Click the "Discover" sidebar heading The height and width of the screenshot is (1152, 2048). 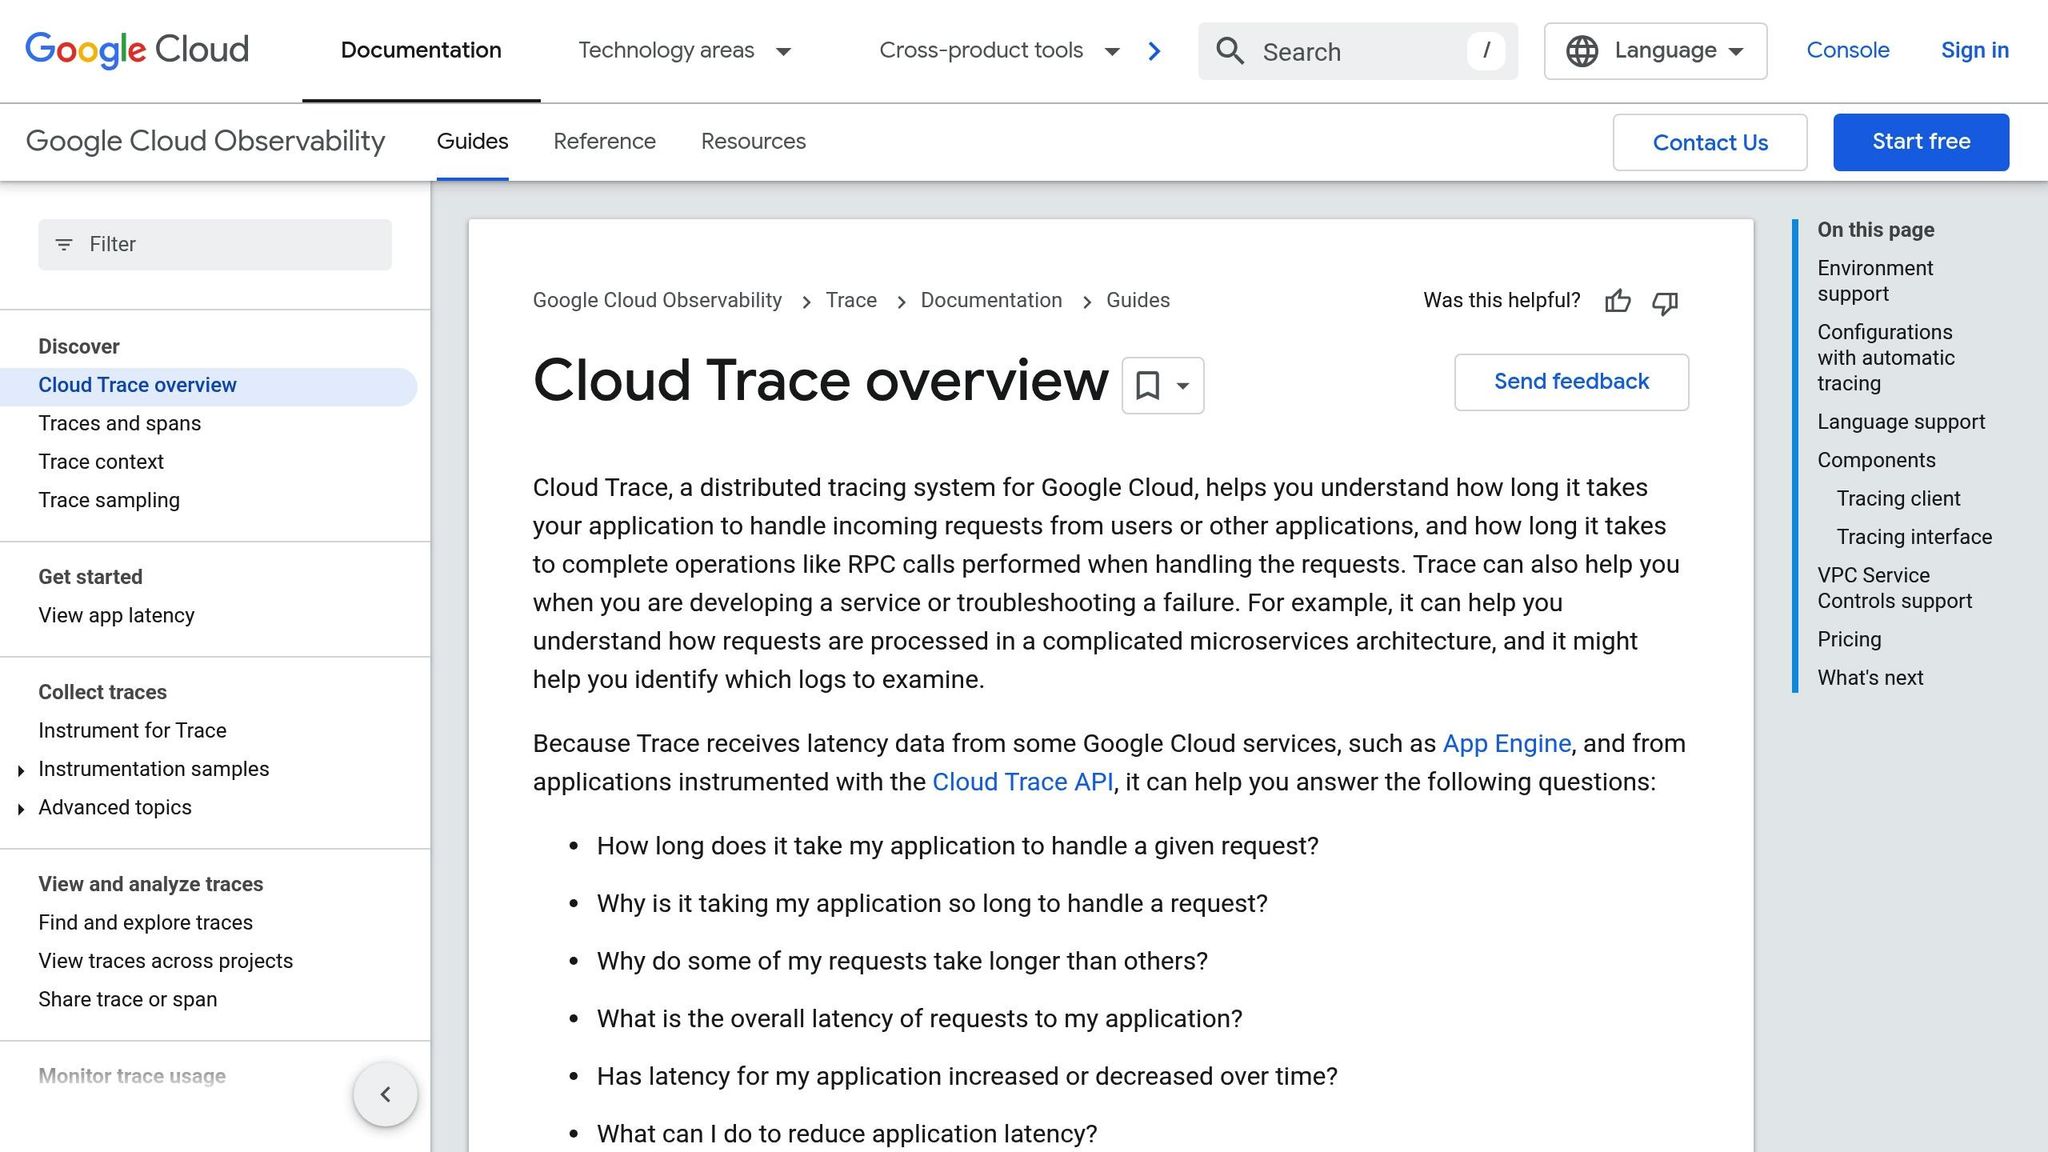(x=79, y=347)
